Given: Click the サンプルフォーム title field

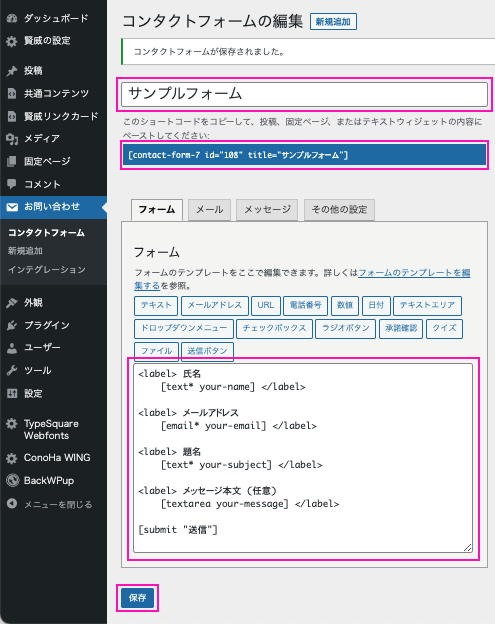Looking at the screenshot, I should pos(304,94).
